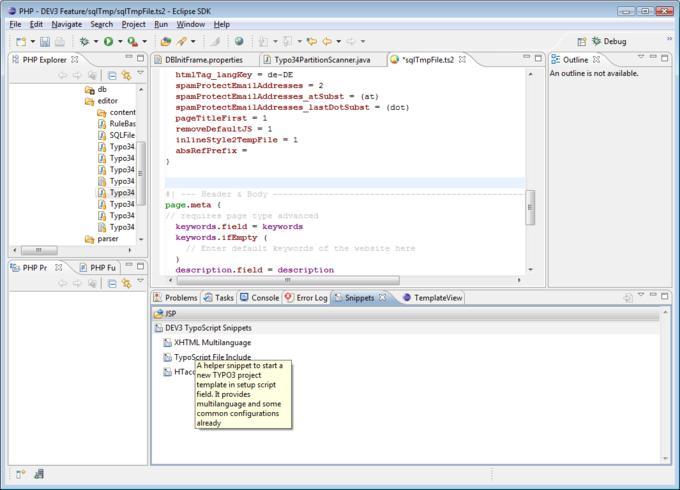
Task: Open the Debug configurations dropdown arrow
Action: point(96,42)
